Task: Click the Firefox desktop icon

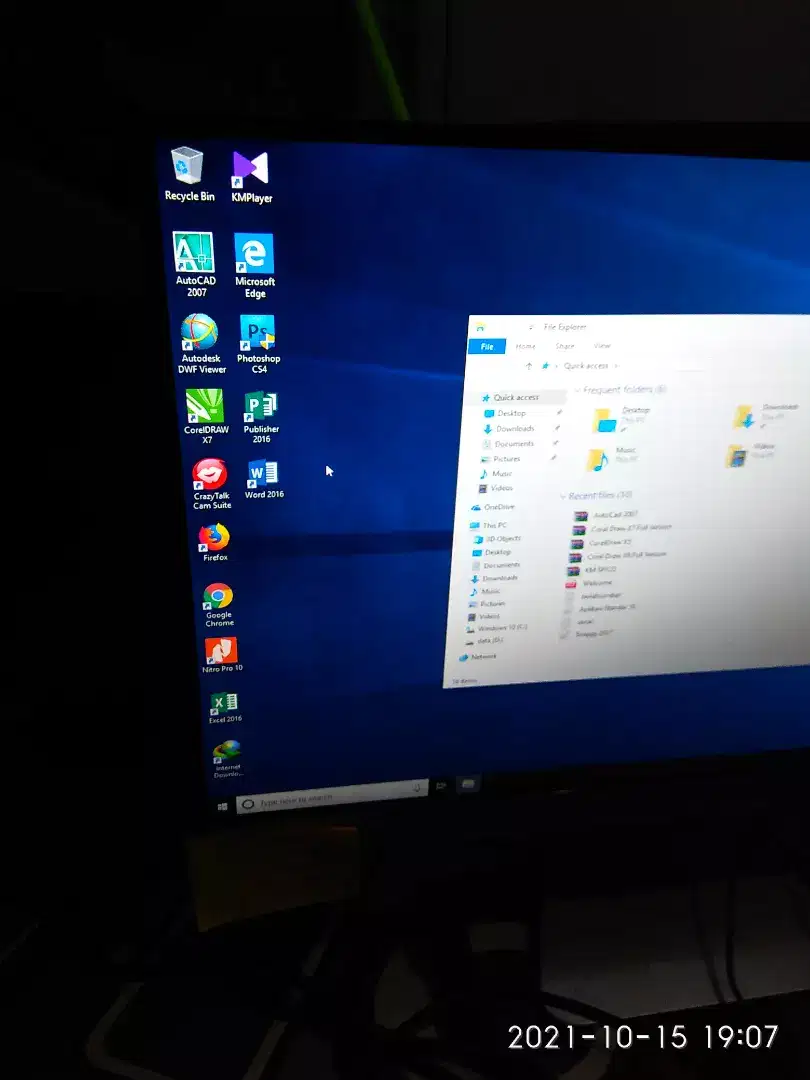Action: coord(214,543)
